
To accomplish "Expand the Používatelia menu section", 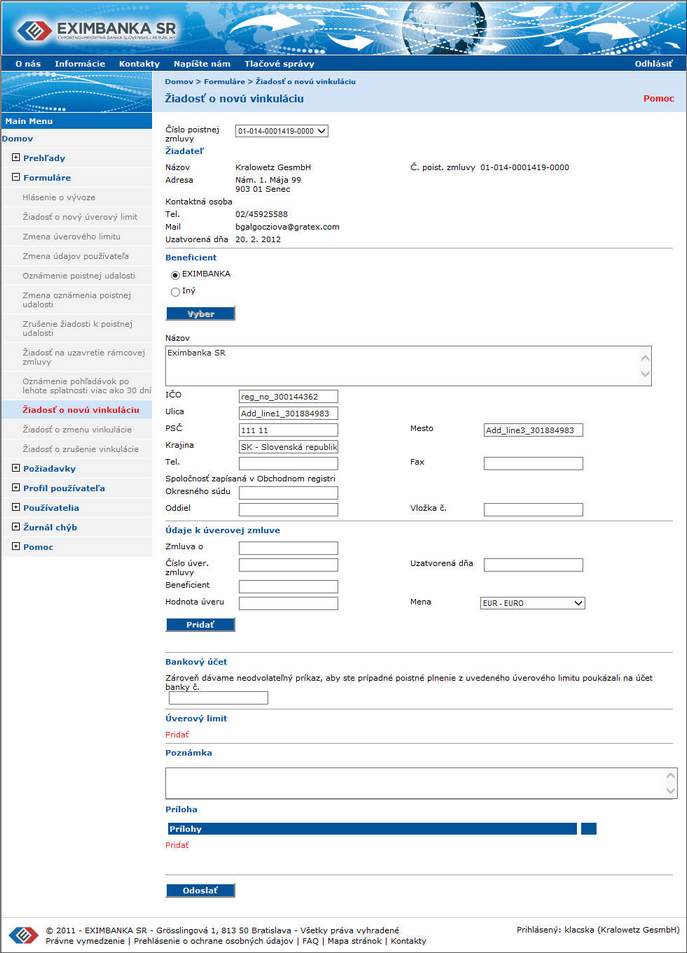I will [16, 507].
